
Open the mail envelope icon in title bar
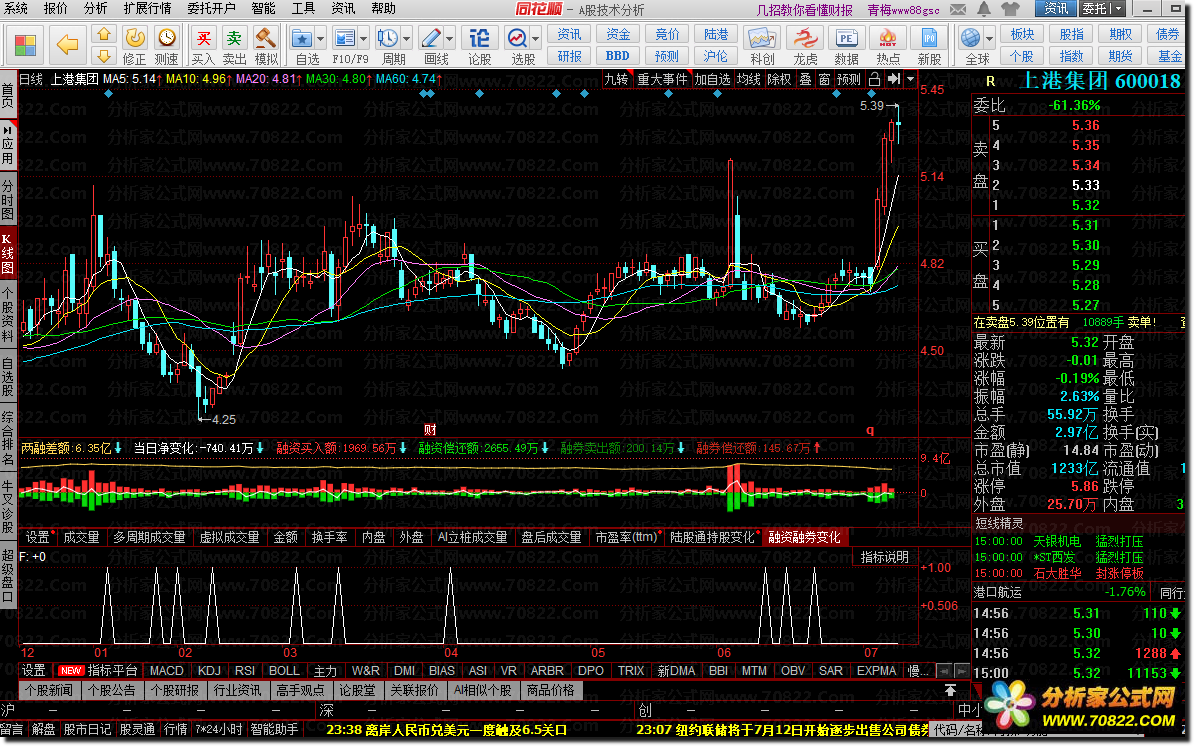tap(958, 9)
